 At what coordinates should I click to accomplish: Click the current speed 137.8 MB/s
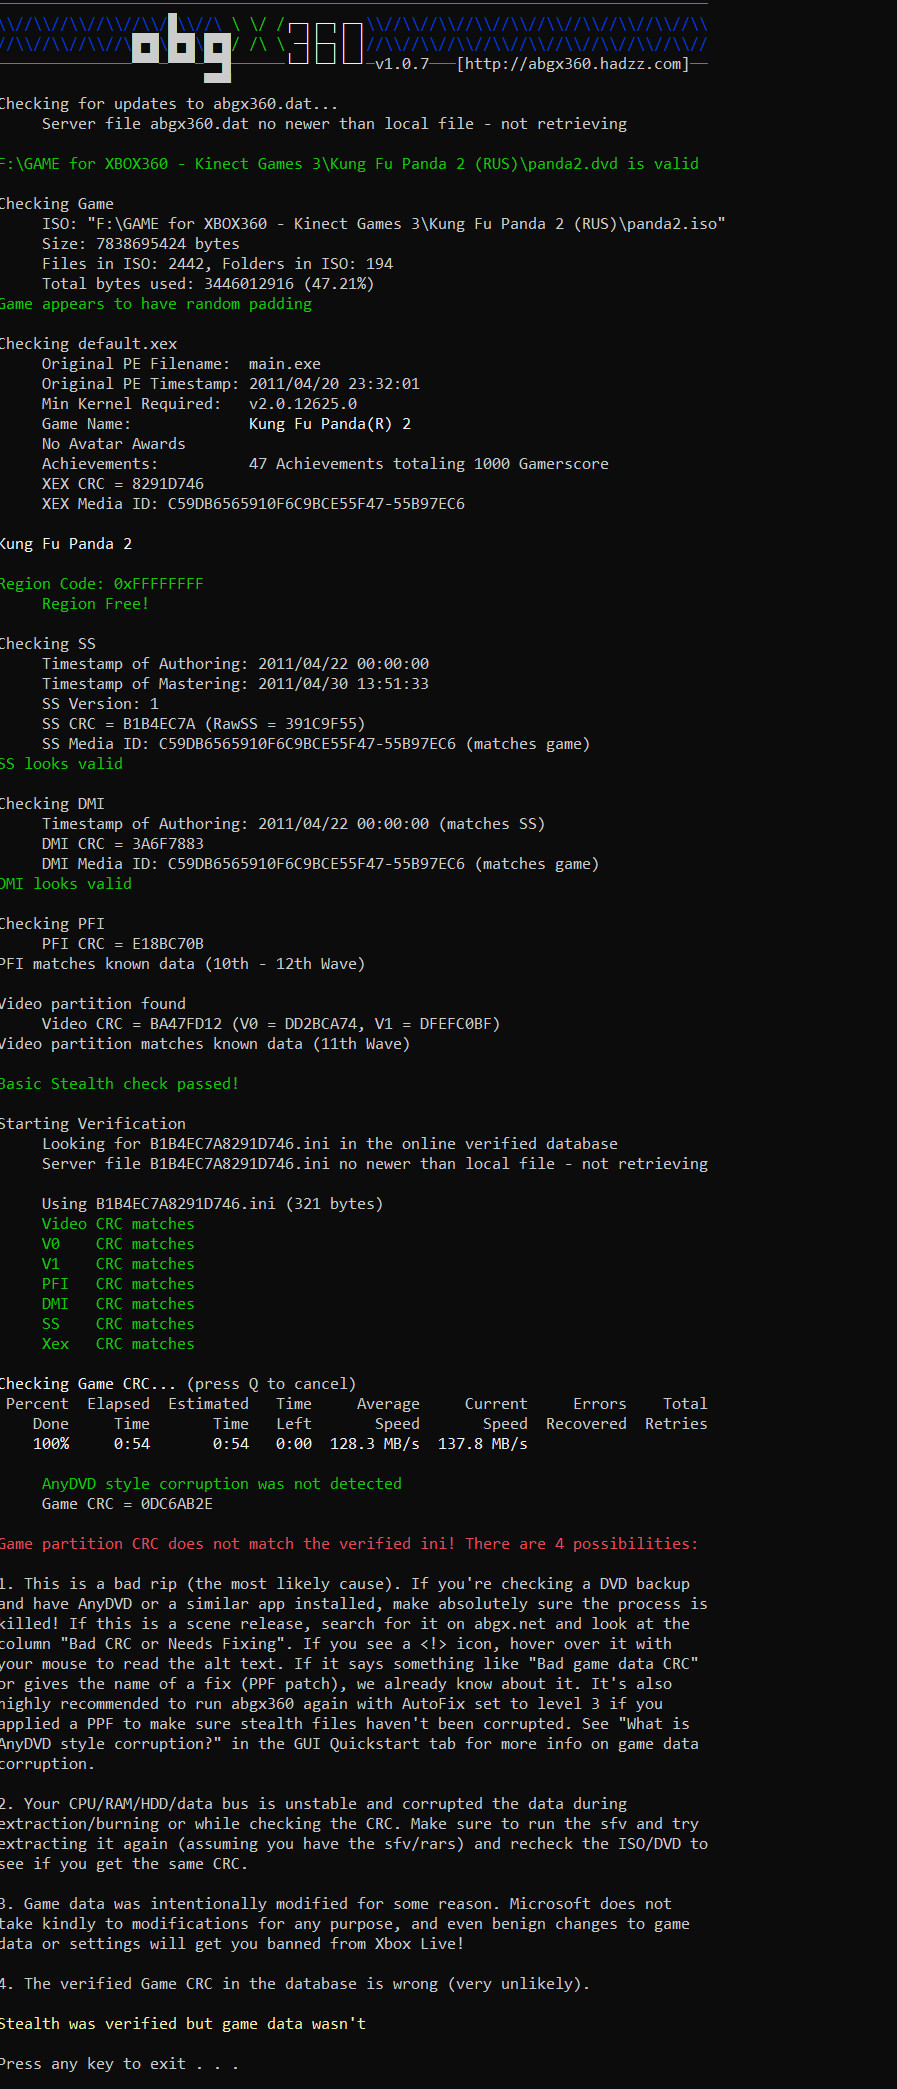(483, 1444)
